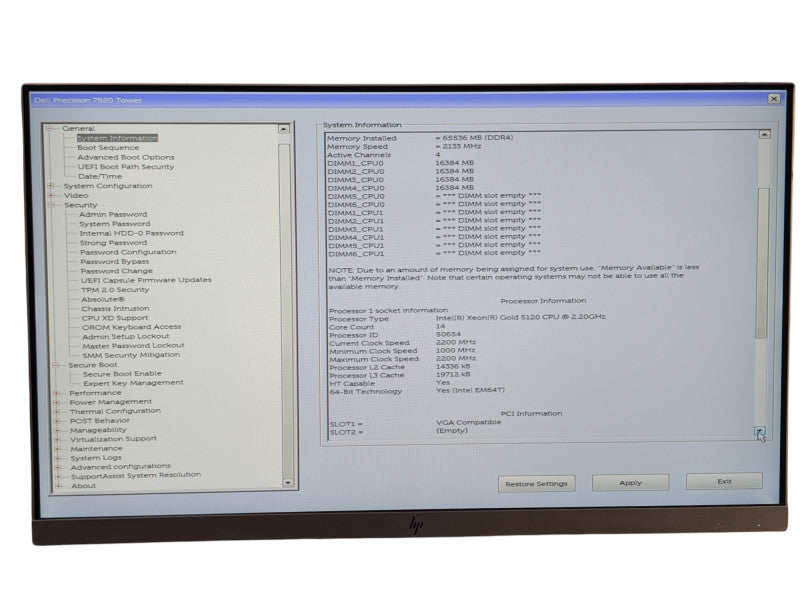This screenshot has height=602, width=800.
Task: Open Advanced Boot Options
Action: [126, 157]
